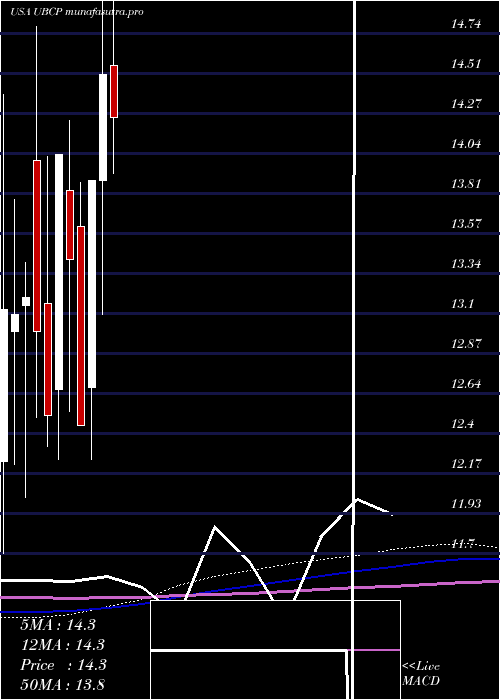The height and width of the screenshot is (700, 500).
Task: Select the 12.64 price axis label
Action: coord(466,383)
